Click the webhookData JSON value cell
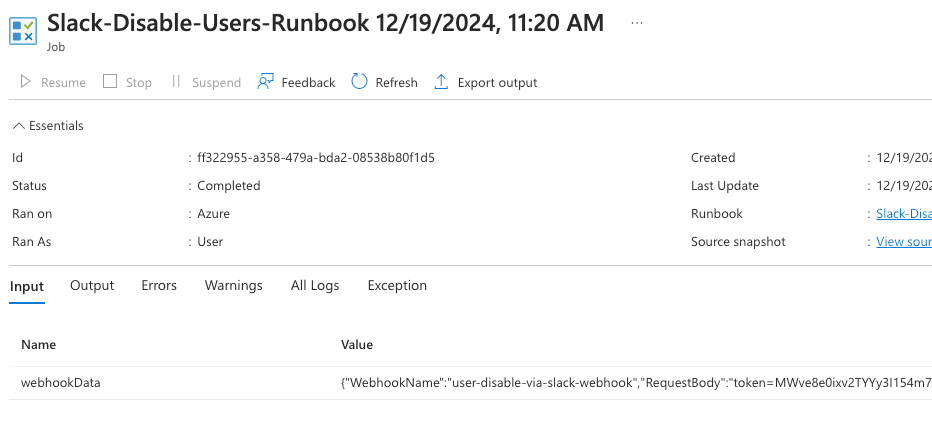 (636, 383)
